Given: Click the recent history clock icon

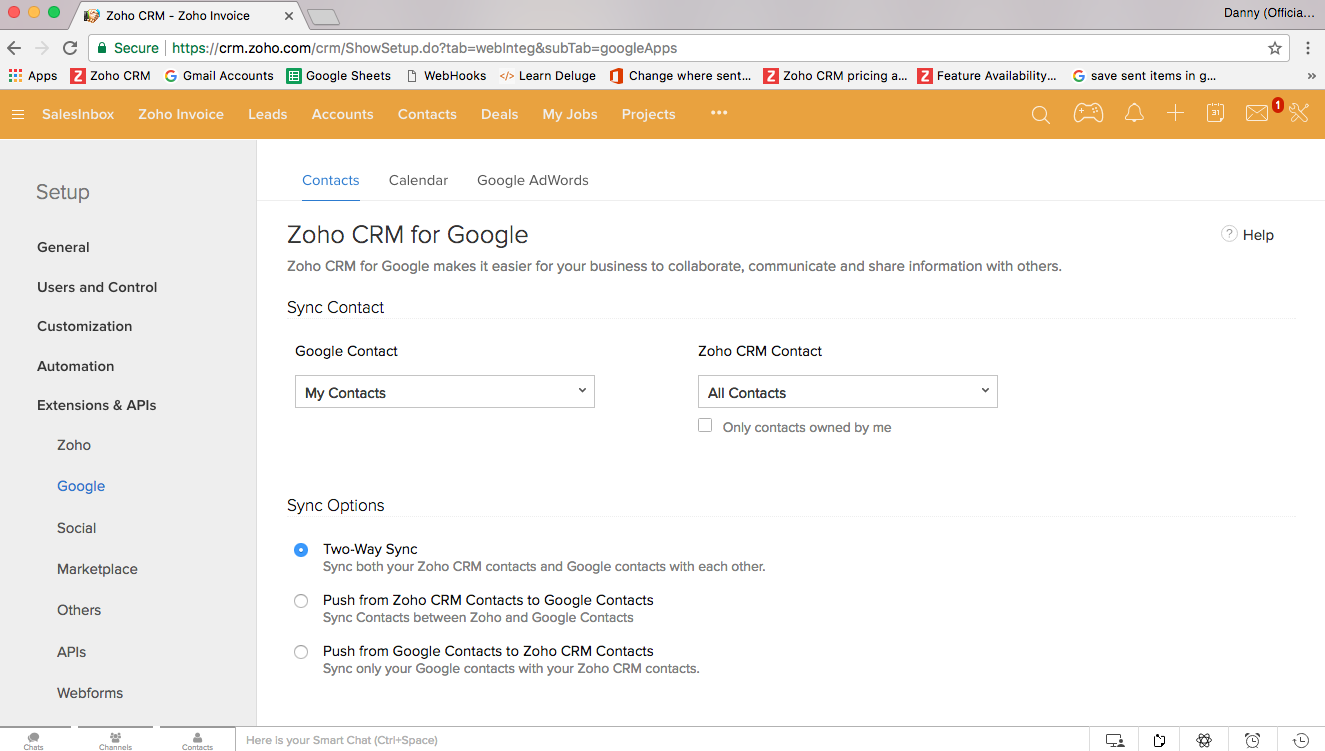Looking at the screenshot, I should [1301, 740].
